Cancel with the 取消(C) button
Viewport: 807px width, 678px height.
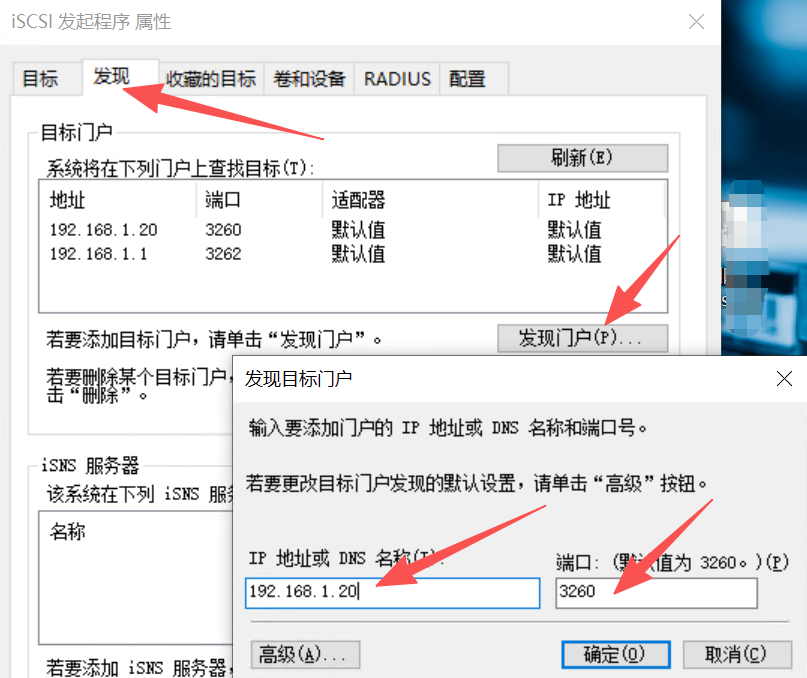pyautogui.click(x=735, y=655)
